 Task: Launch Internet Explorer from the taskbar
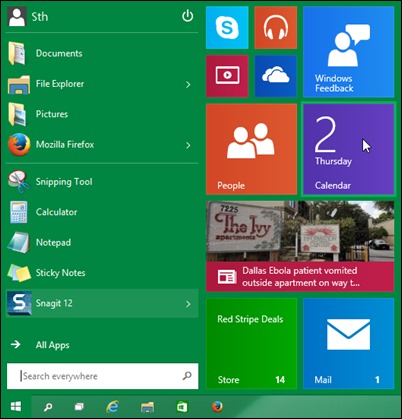[x=113, y=407]
